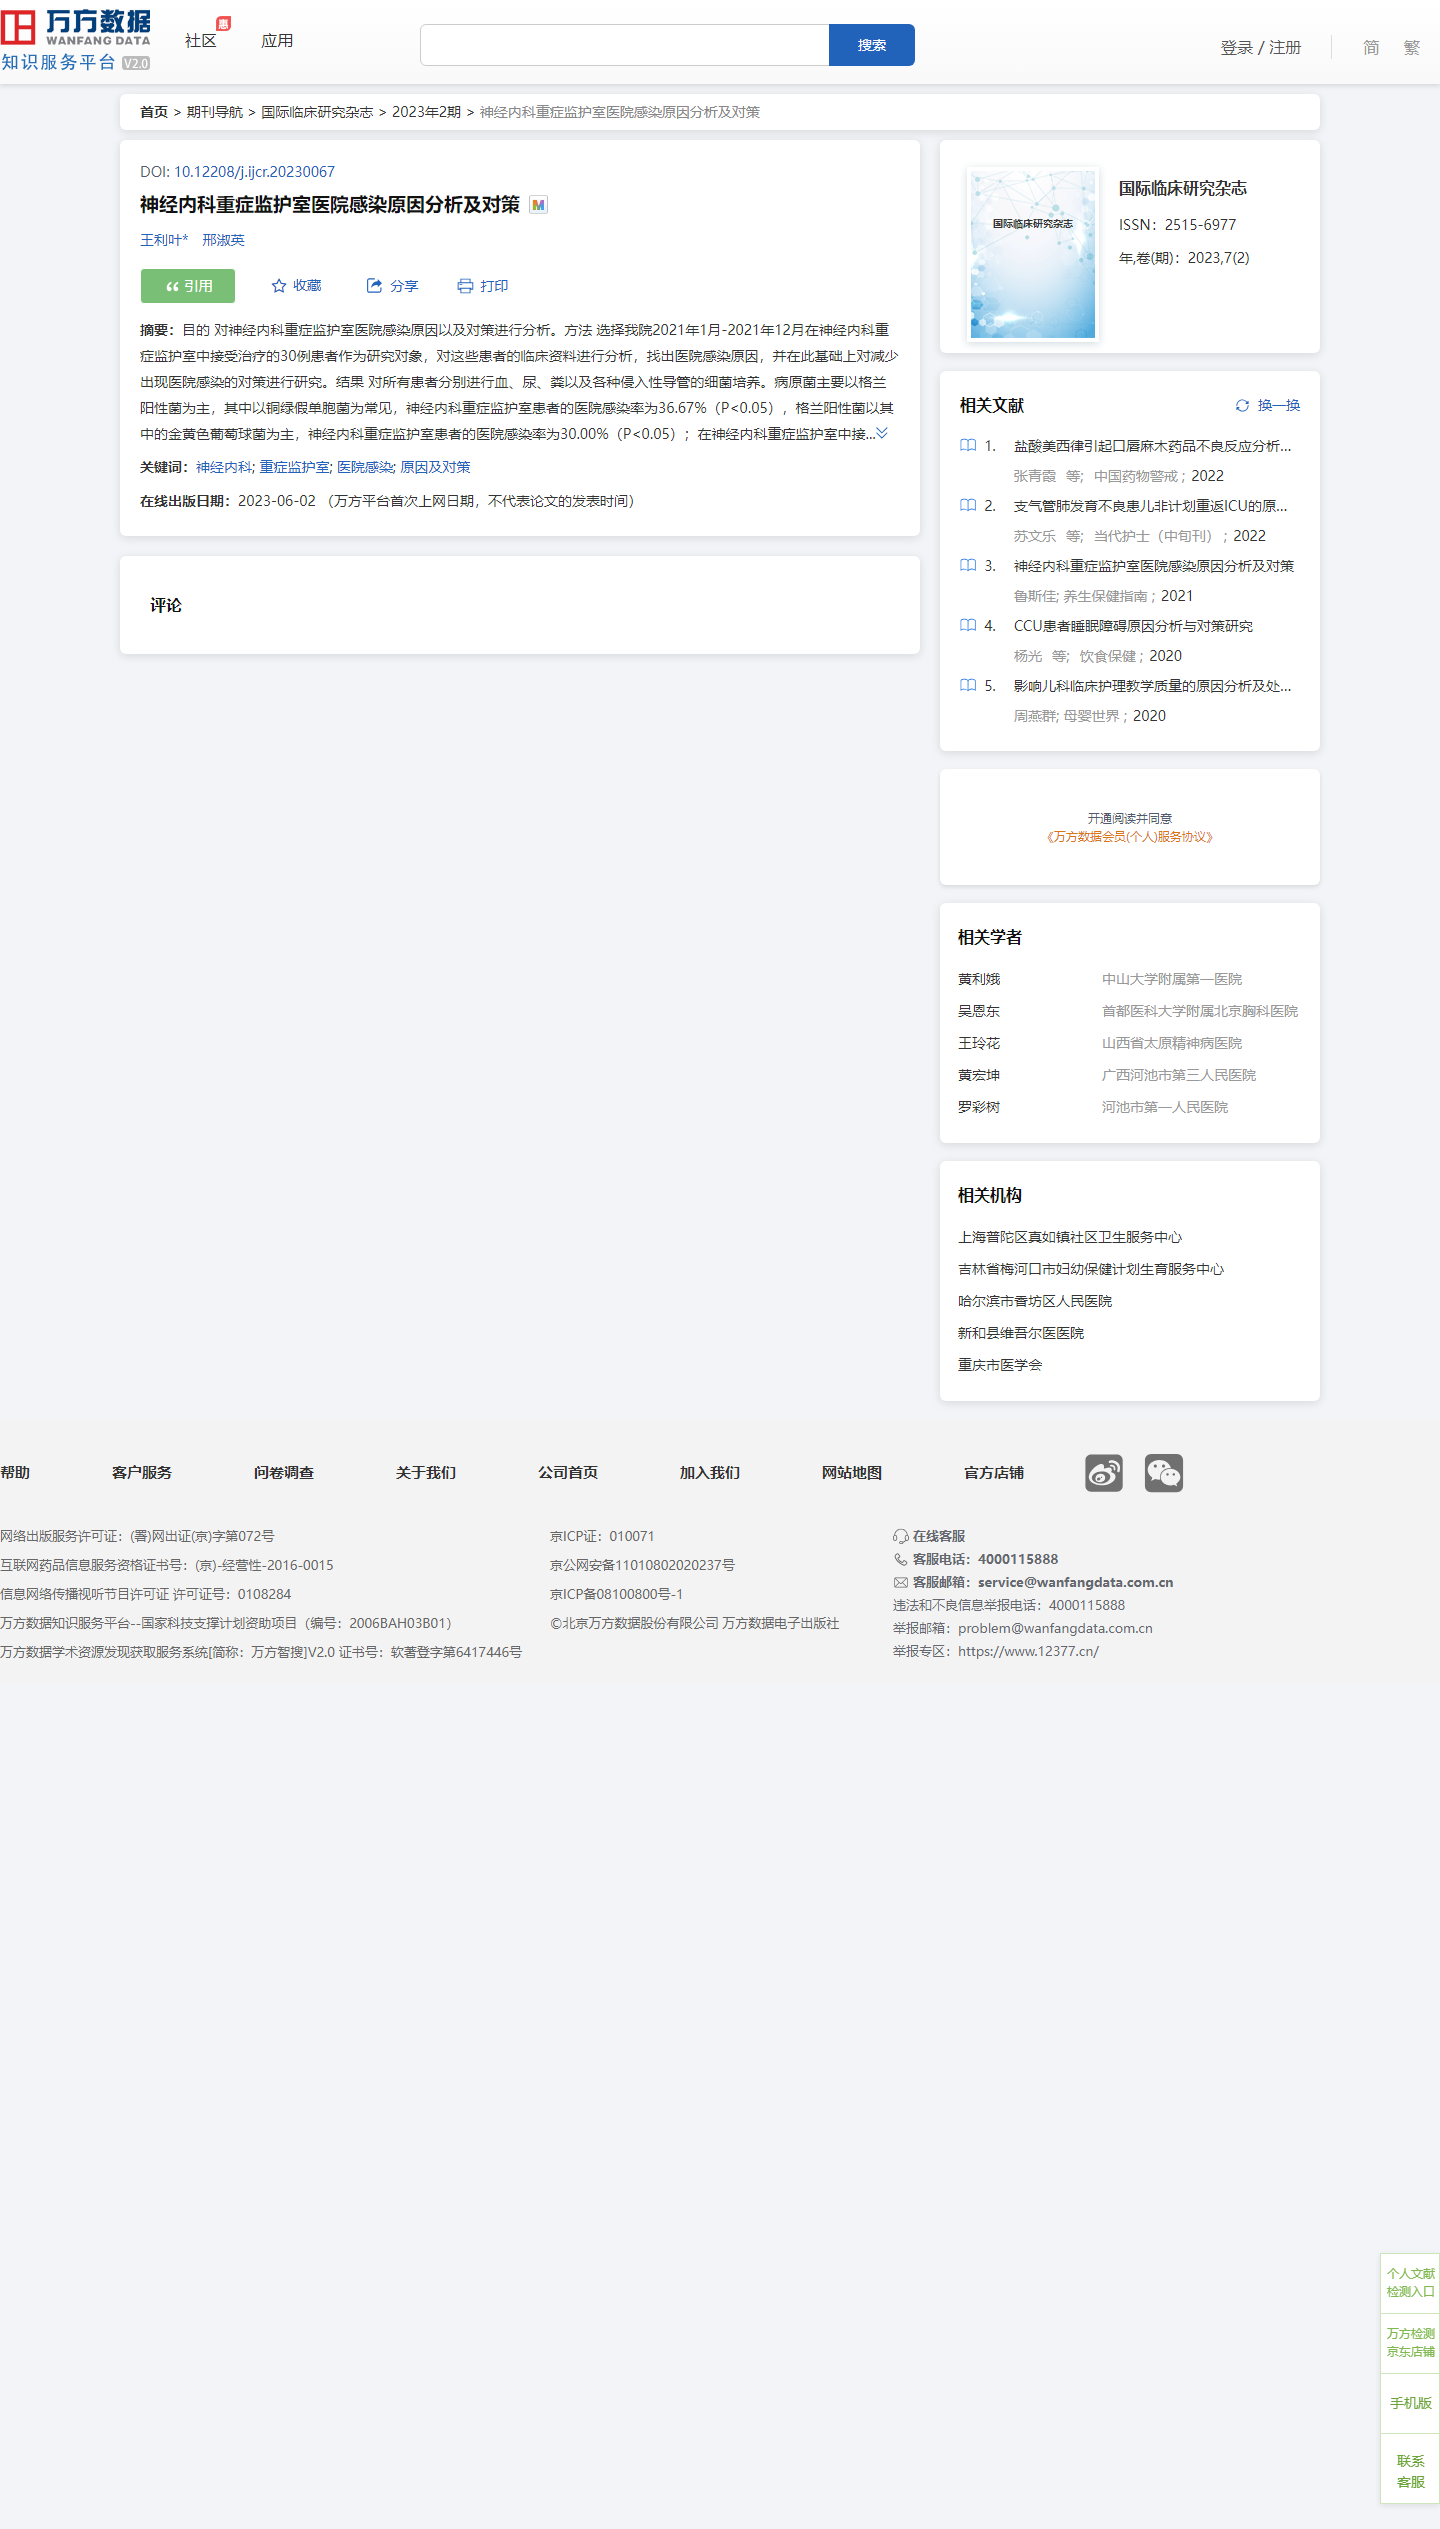Click the blue 搜索 search button
This screenshot has width=1440, height=2529.
(871, 45)
